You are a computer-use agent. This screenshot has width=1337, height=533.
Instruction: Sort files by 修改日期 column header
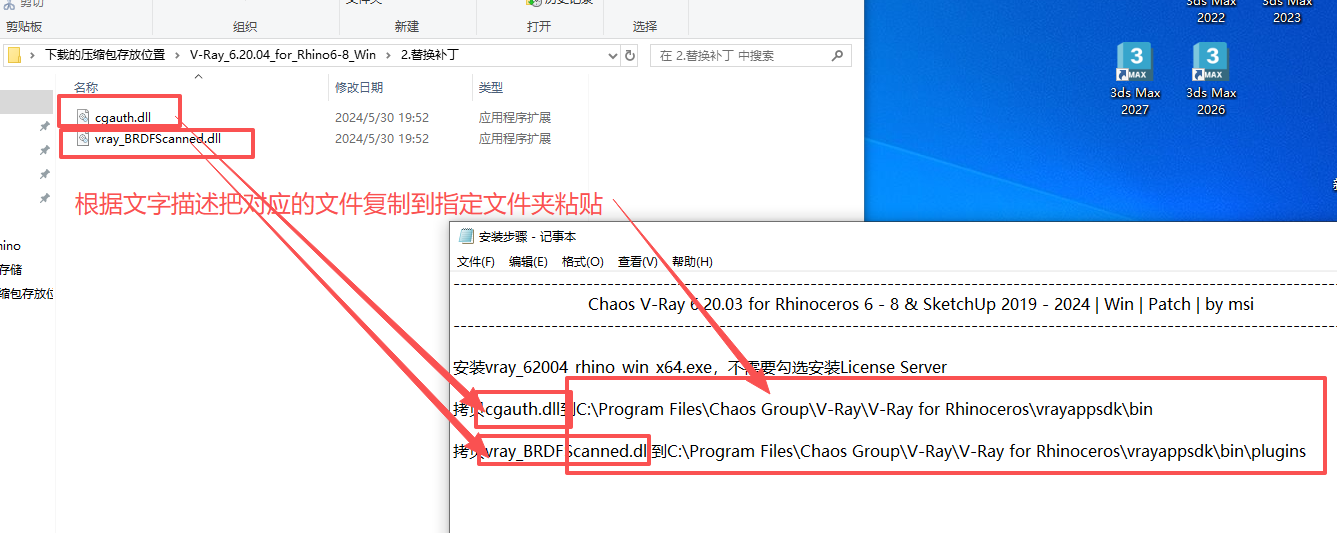359,88
